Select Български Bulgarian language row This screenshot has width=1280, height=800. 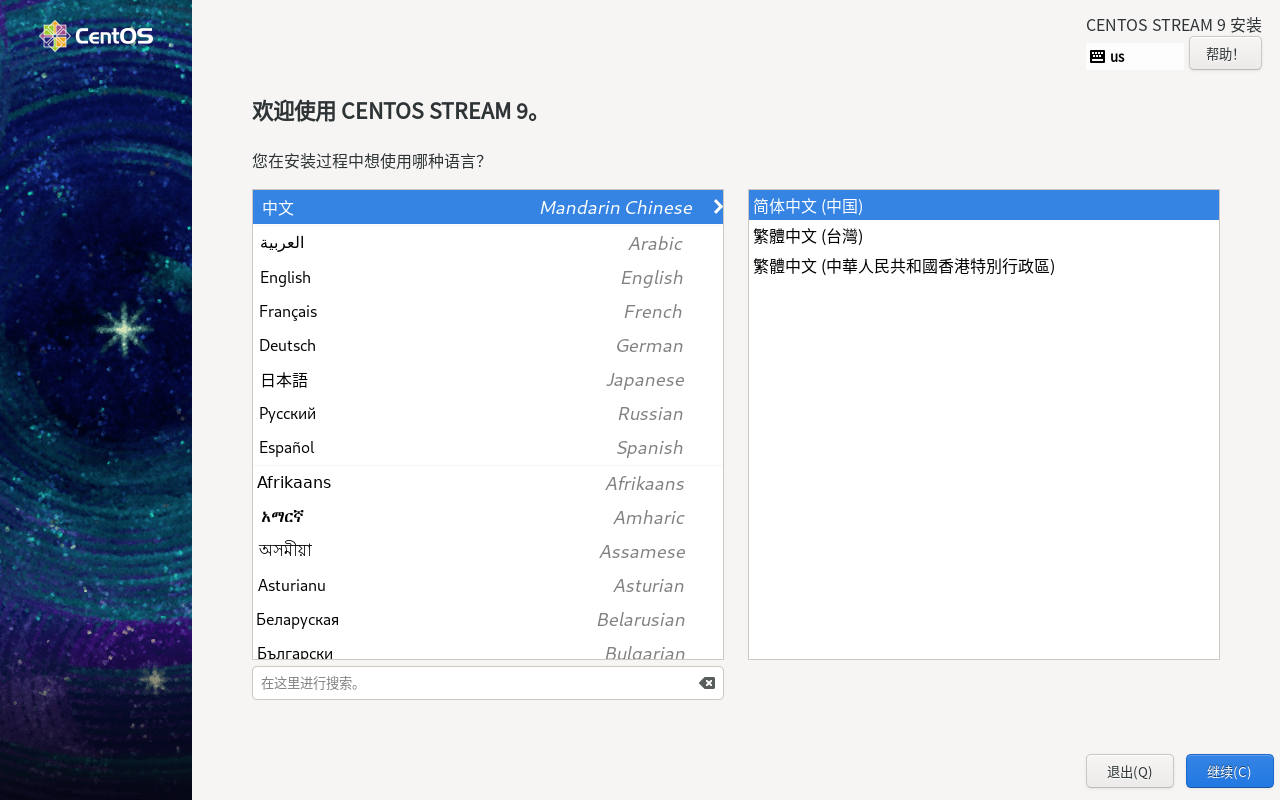pos(488,648)
